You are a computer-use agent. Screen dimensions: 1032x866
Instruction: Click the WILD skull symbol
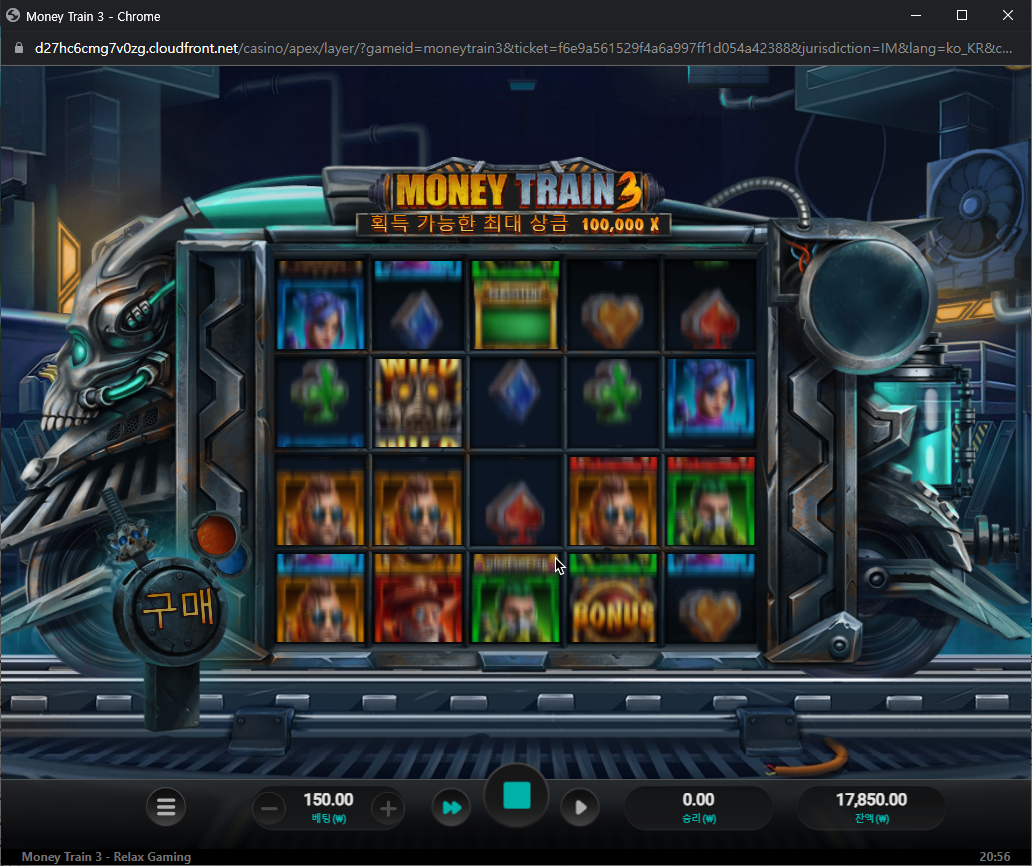(x=418, y=403)
